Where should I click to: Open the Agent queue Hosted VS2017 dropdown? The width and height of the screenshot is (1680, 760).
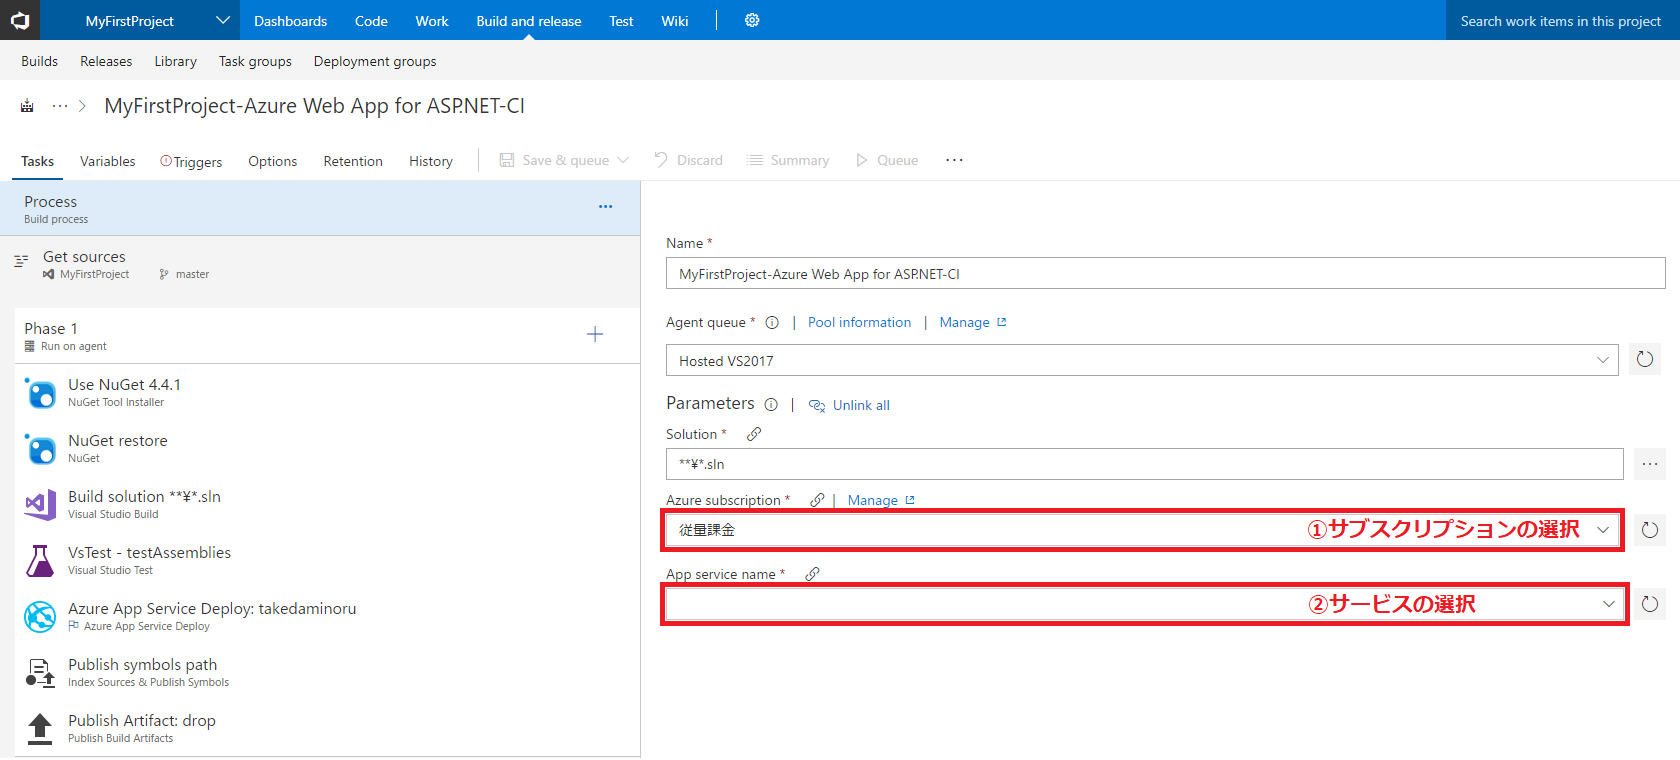(x=1142, y=360)
